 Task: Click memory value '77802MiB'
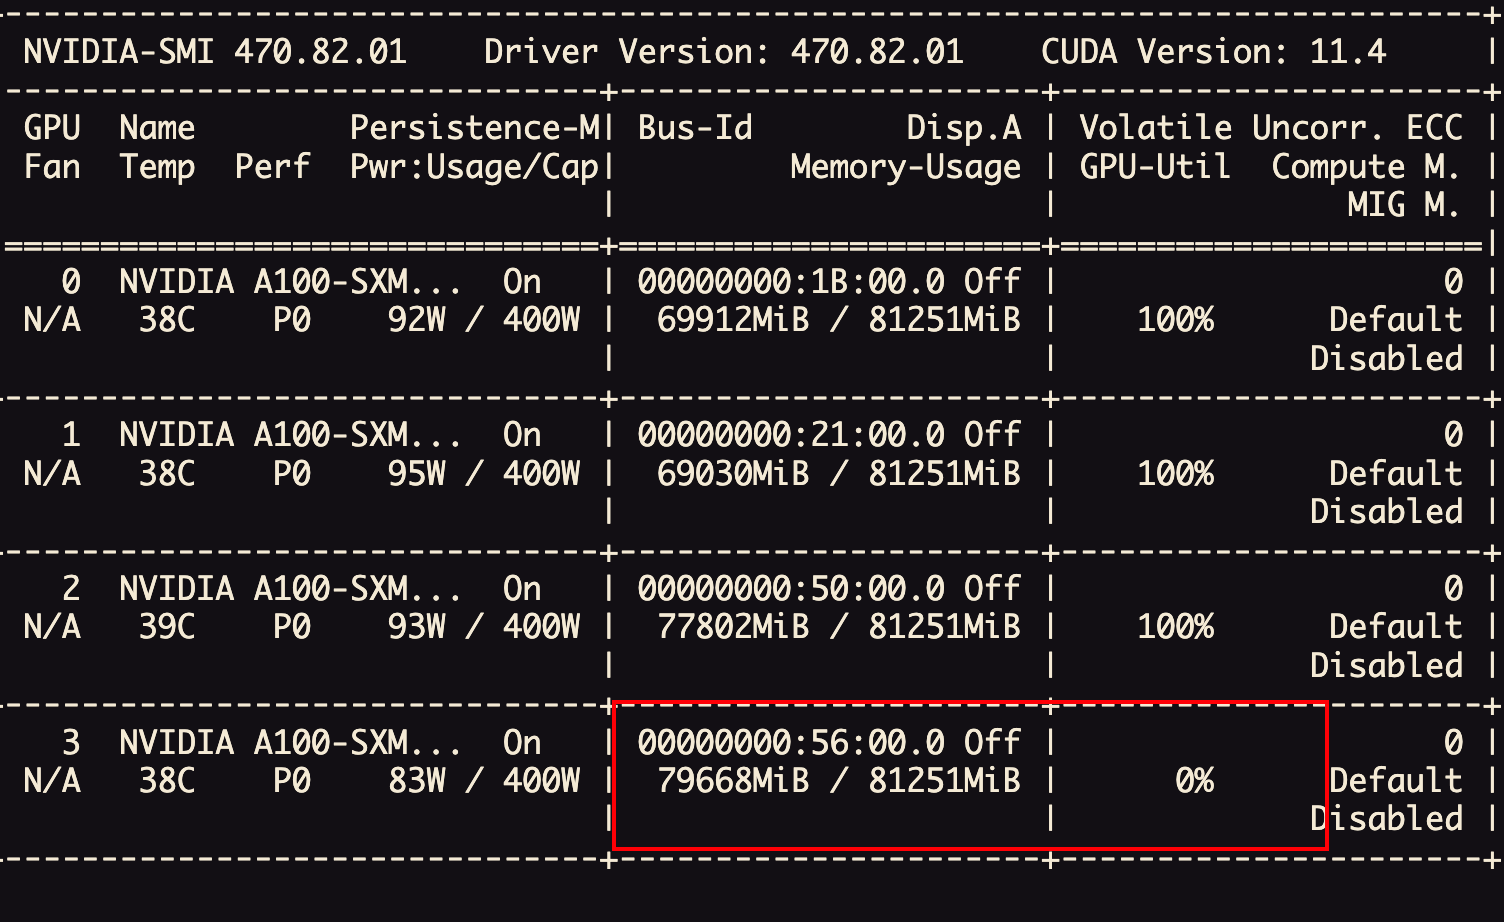733,627
